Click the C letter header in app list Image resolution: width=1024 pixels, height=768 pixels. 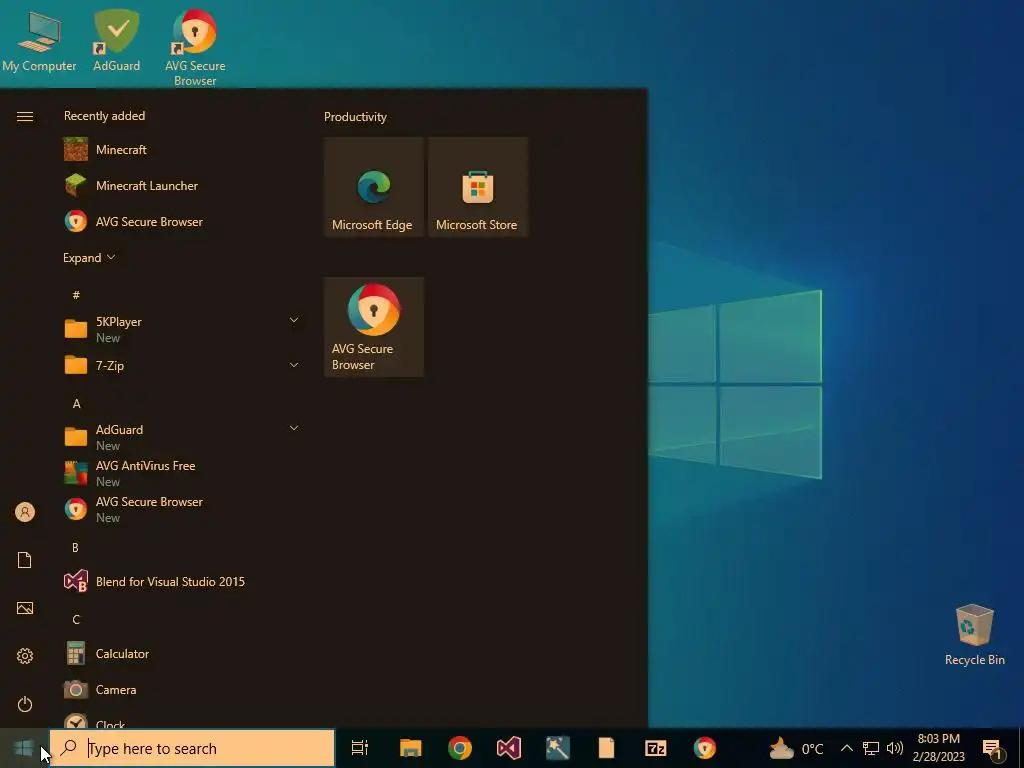pos(76,619)
